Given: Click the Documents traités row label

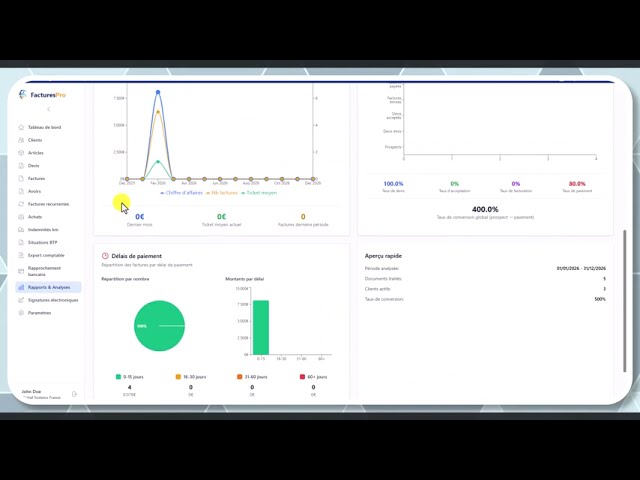Looking at the screenshot, I should (x=383, y=279).
